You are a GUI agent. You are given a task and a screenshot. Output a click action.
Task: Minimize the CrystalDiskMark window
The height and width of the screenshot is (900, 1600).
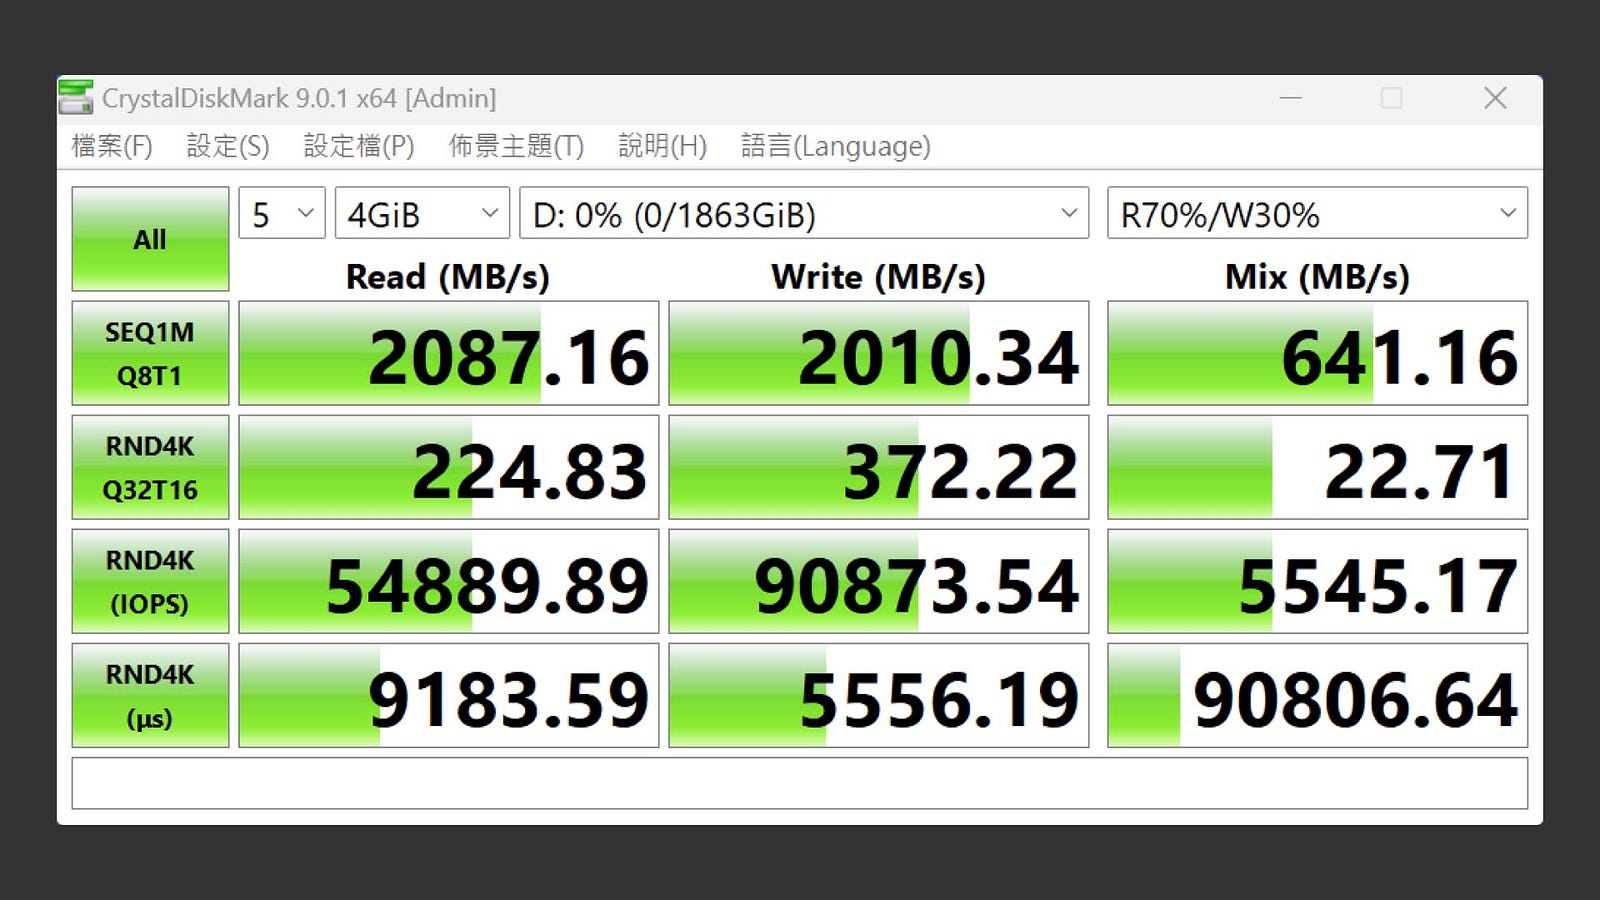(x=1291, y=98)
